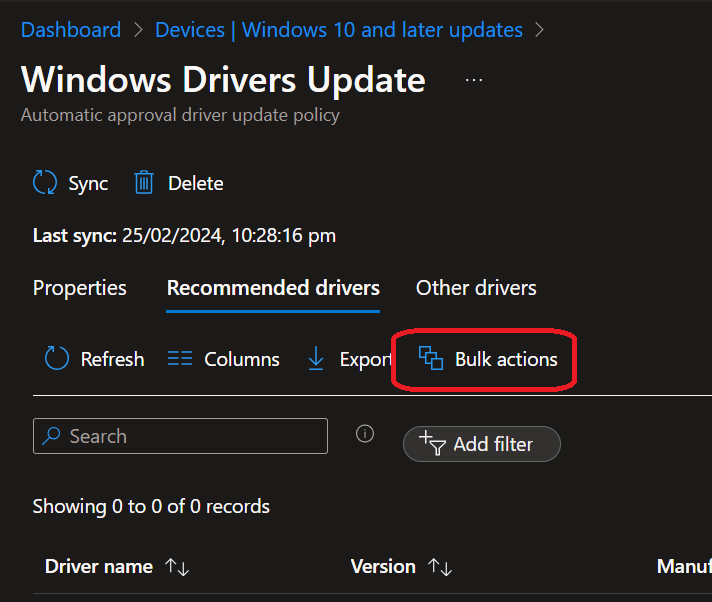
Task: Click the Bulk actions icon
Action: point(431,359)
